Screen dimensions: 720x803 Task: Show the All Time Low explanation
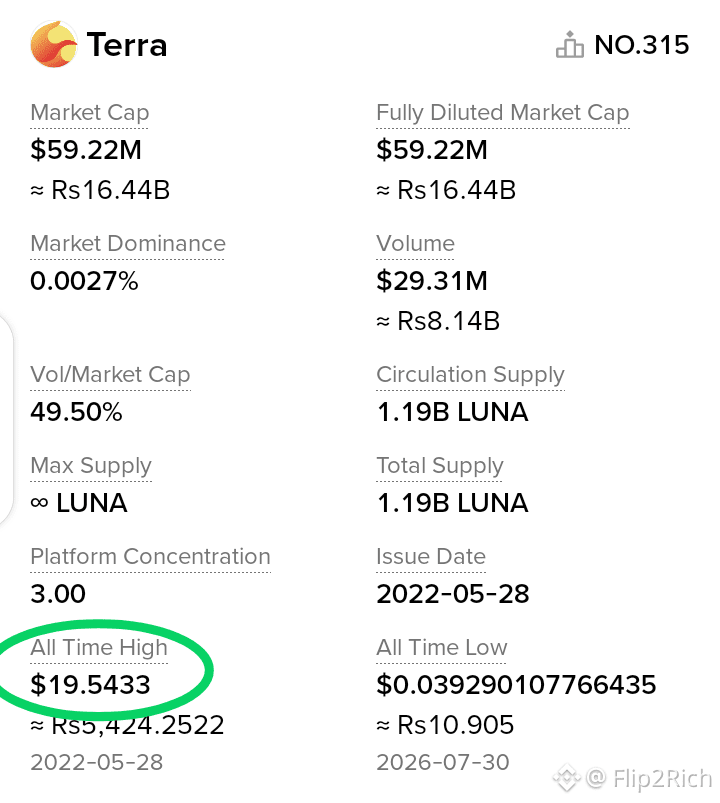[441, 647]
